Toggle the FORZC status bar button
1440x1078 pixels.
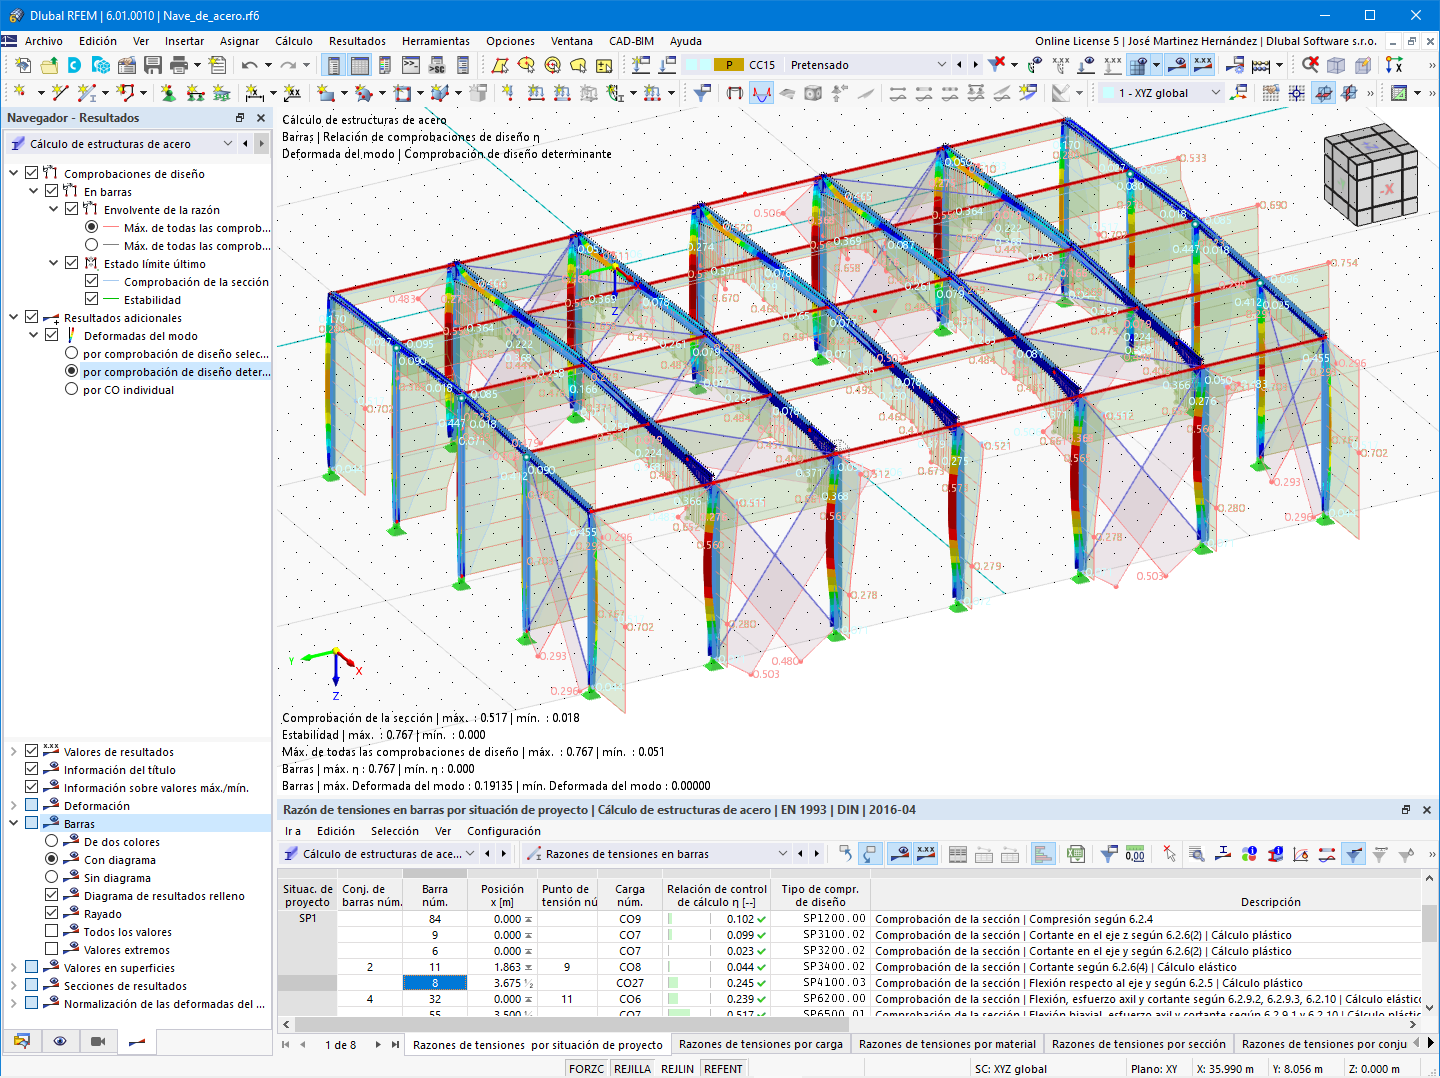point(586,1069)
